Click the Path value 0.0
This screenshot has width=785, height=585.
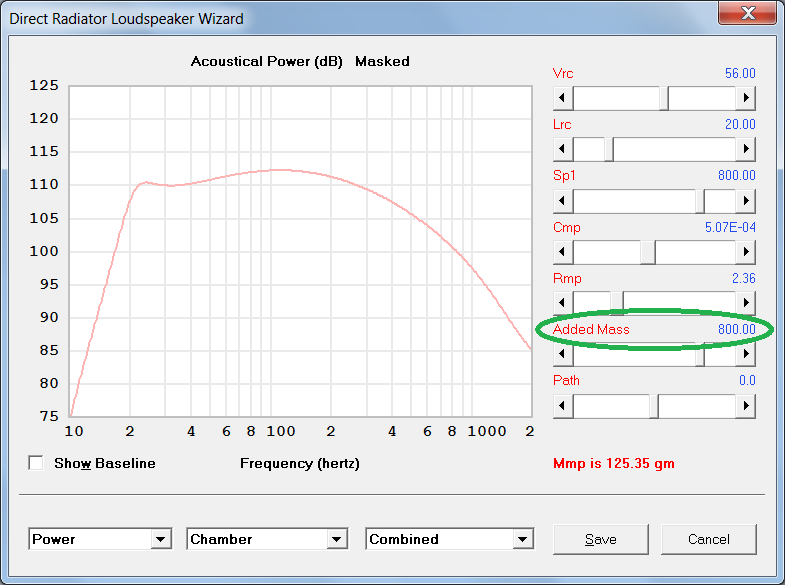747,380
